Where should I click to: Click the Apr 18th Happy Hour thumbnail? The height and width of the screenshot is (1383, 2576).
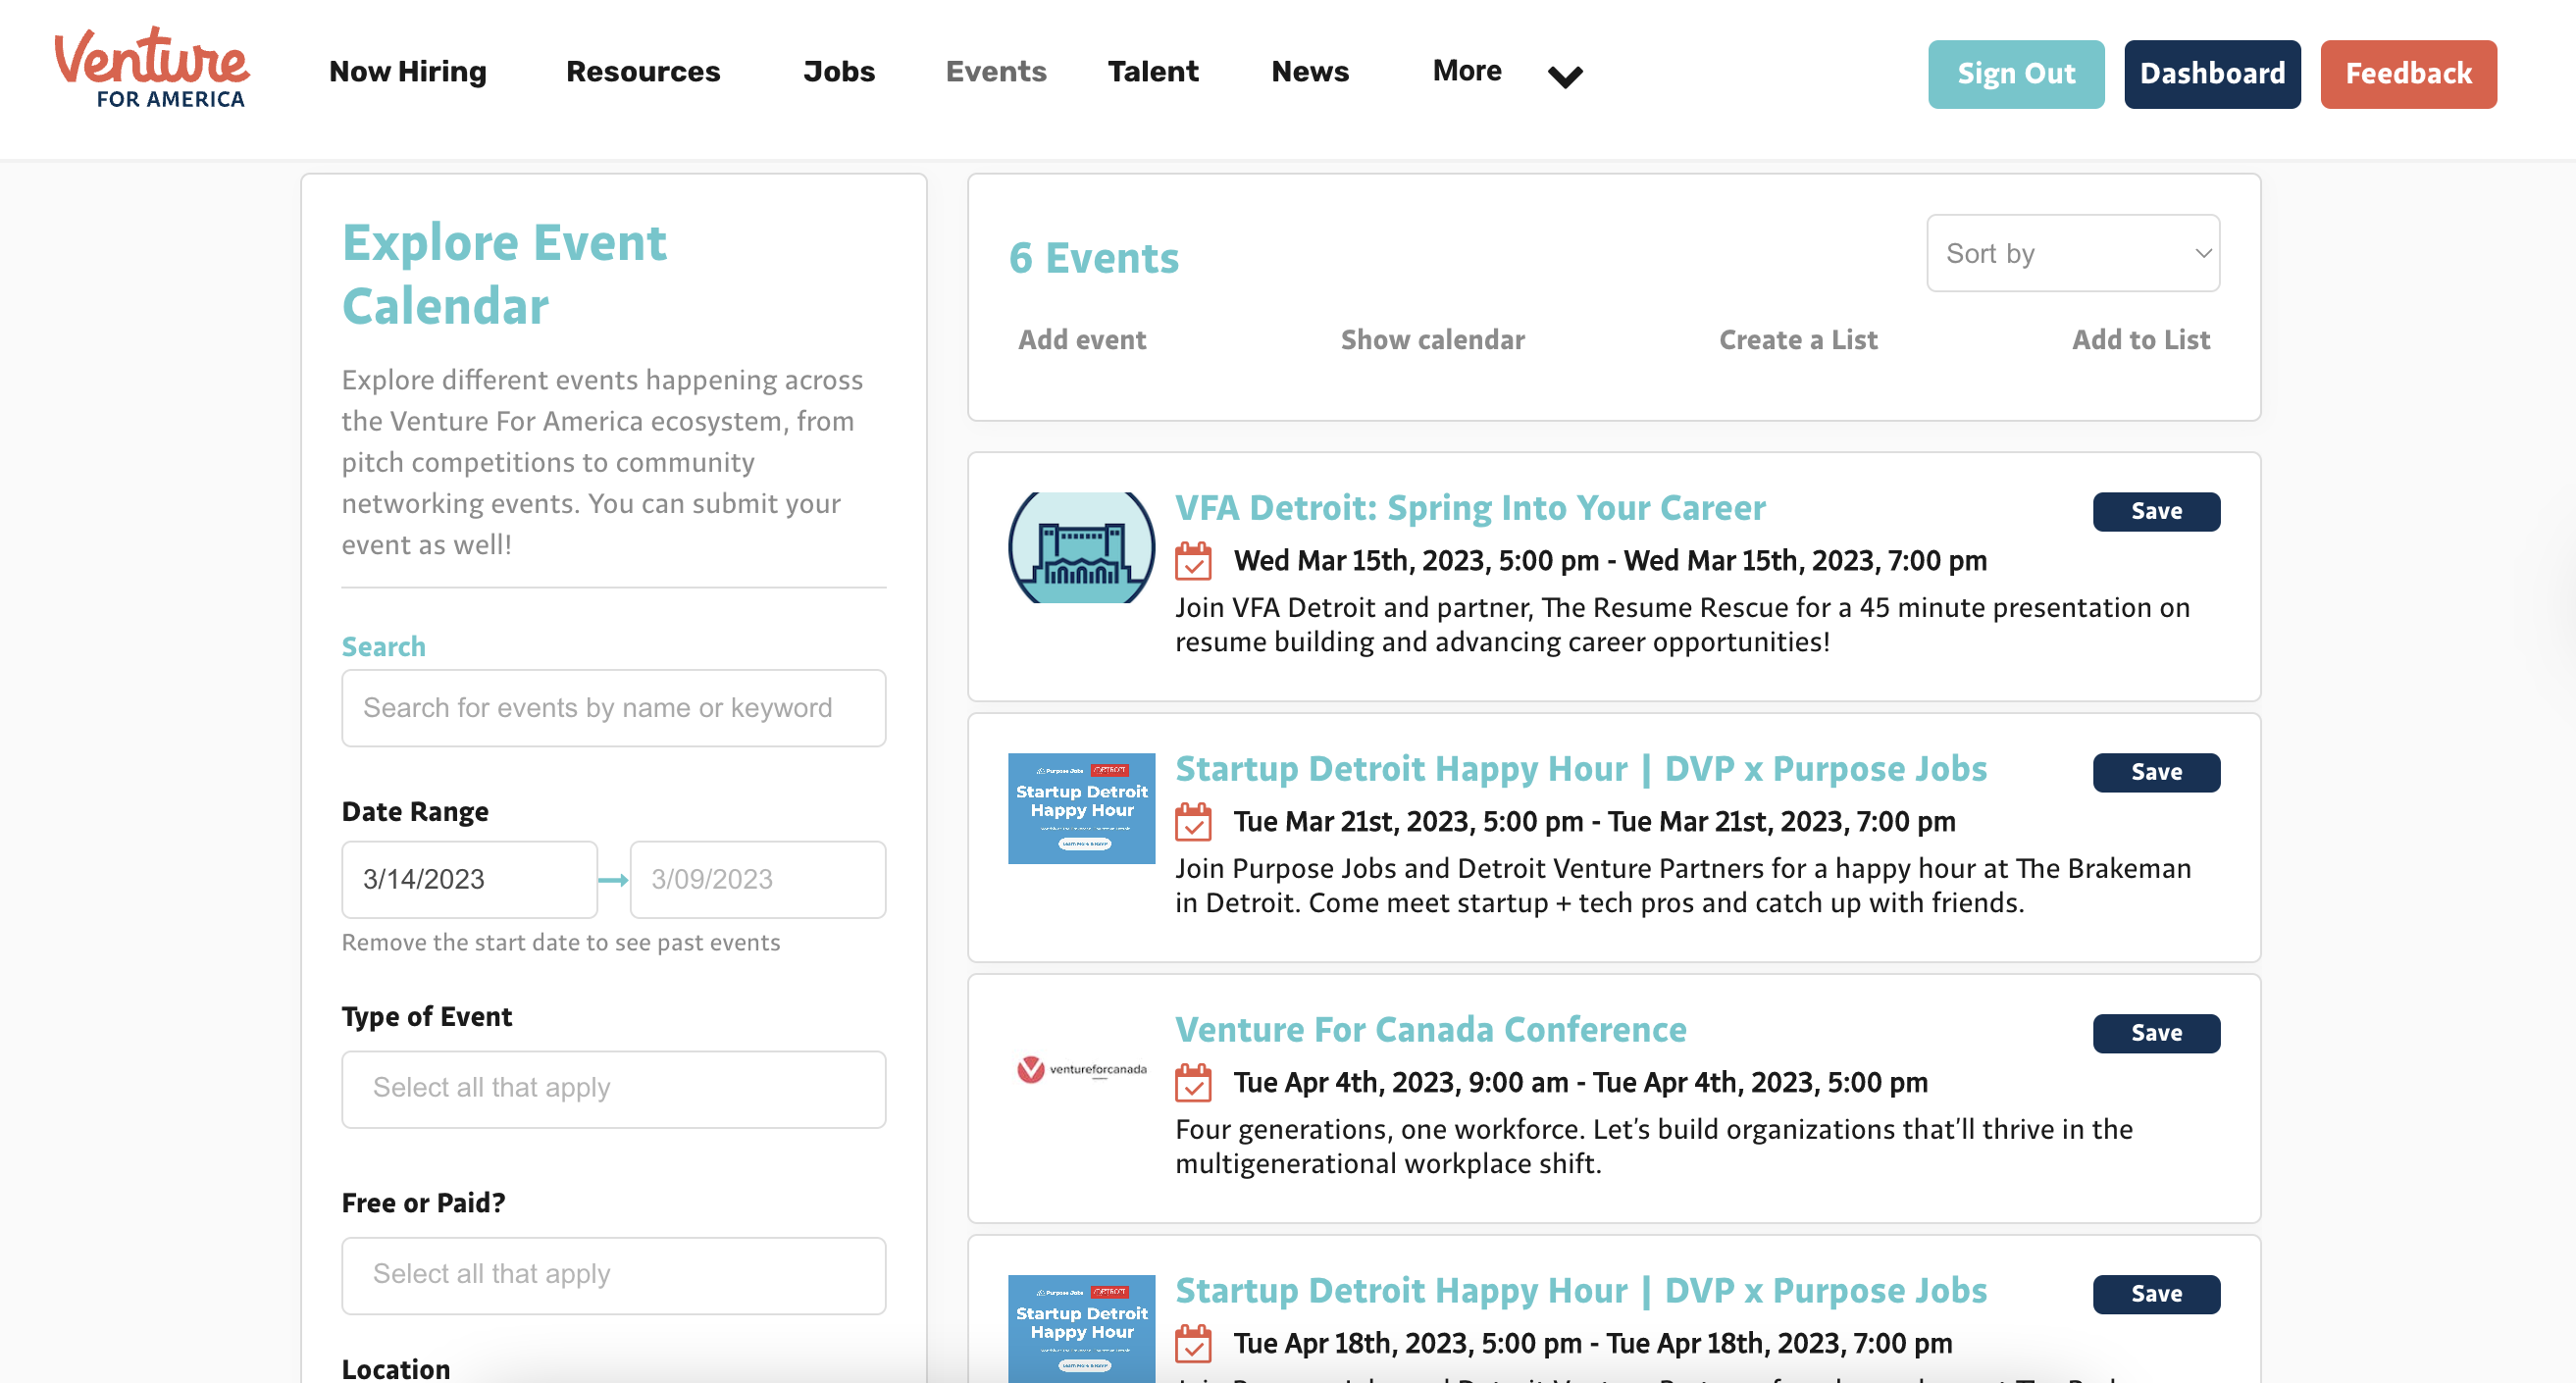[1081, 1329]
